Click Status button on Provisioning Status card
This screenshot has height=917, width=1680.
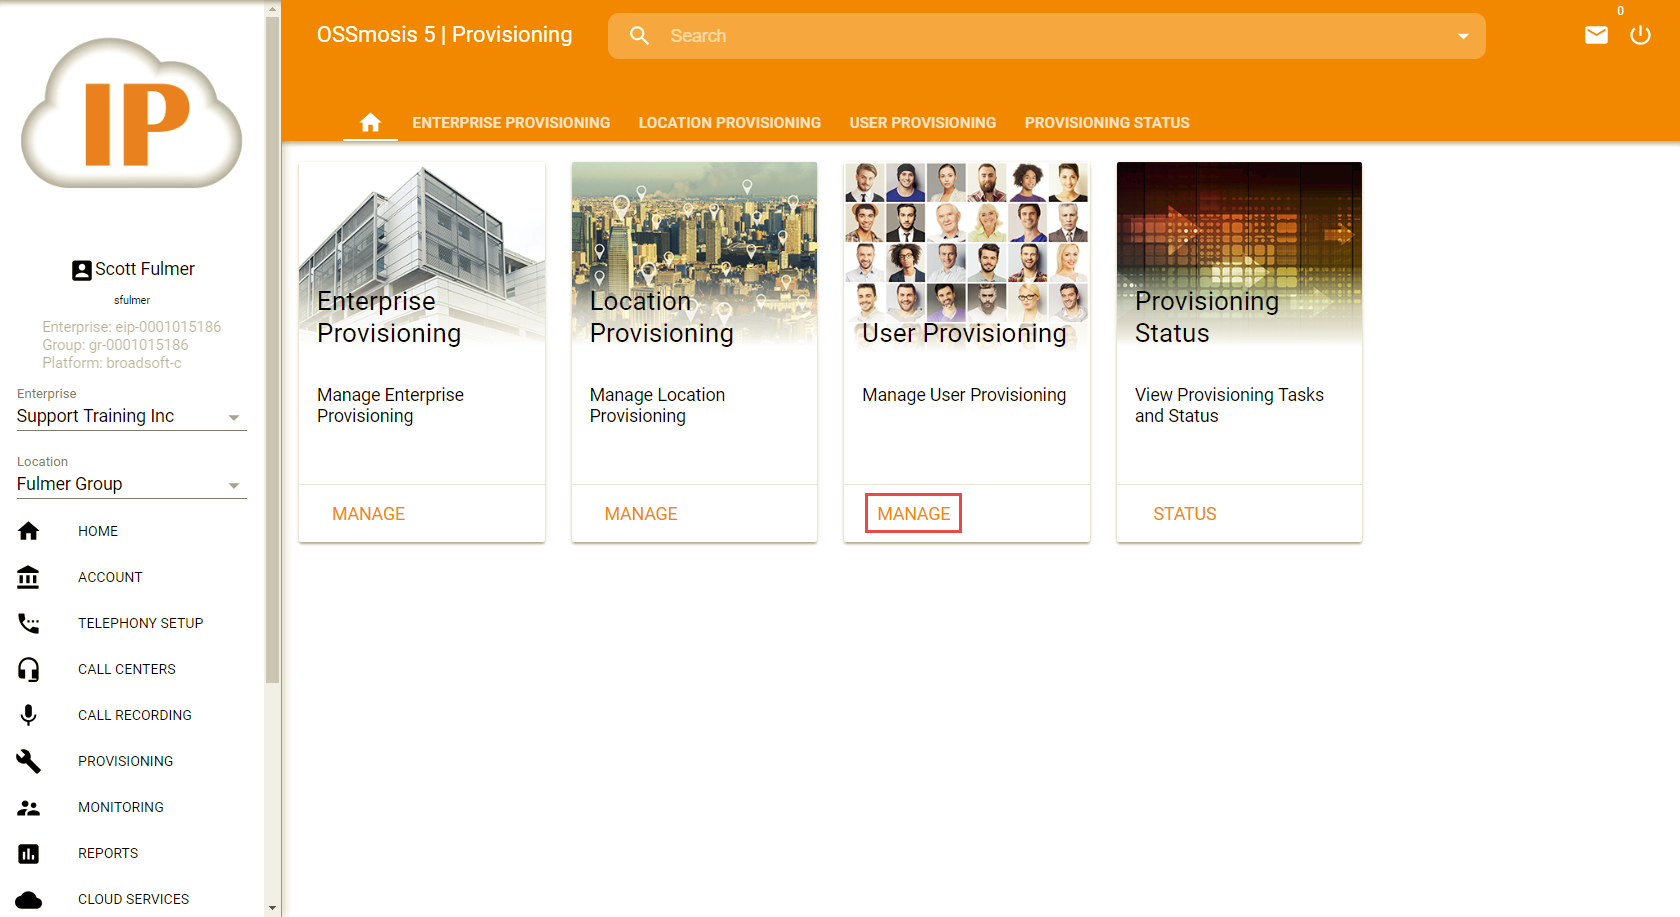[x=1184, y=514]
